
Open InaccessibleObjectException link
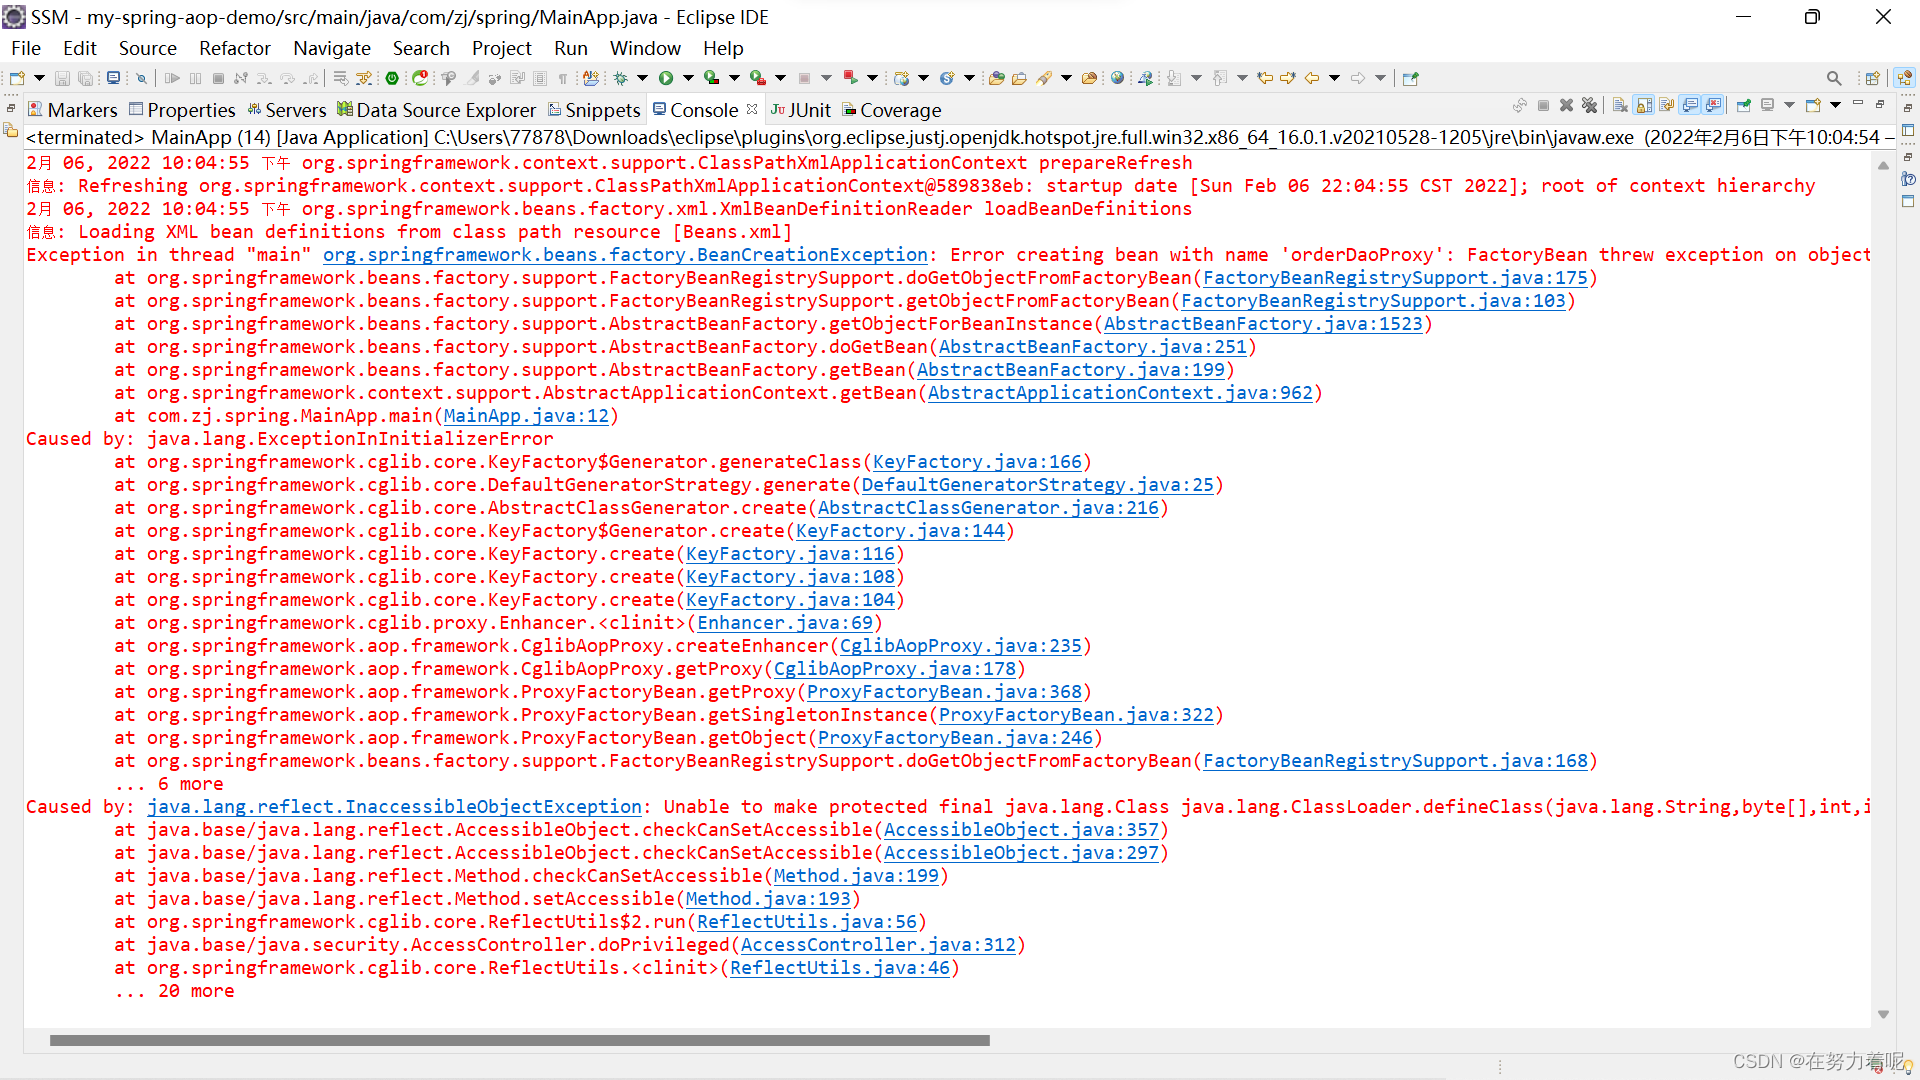394,807
